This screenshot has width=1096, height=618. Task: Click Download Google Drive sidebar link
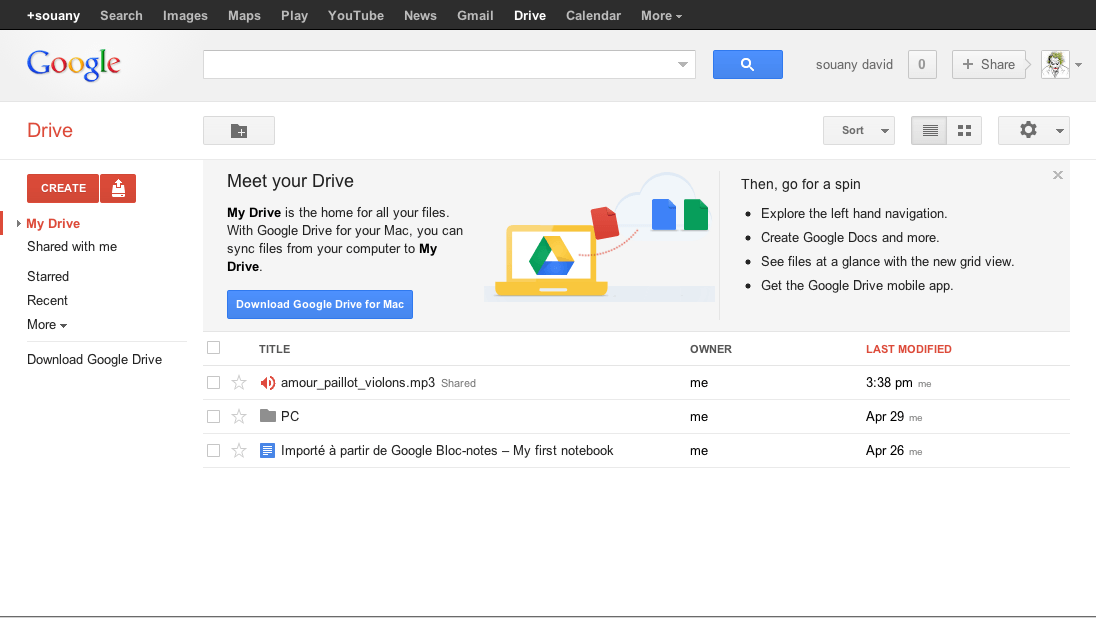pos(94,359)
